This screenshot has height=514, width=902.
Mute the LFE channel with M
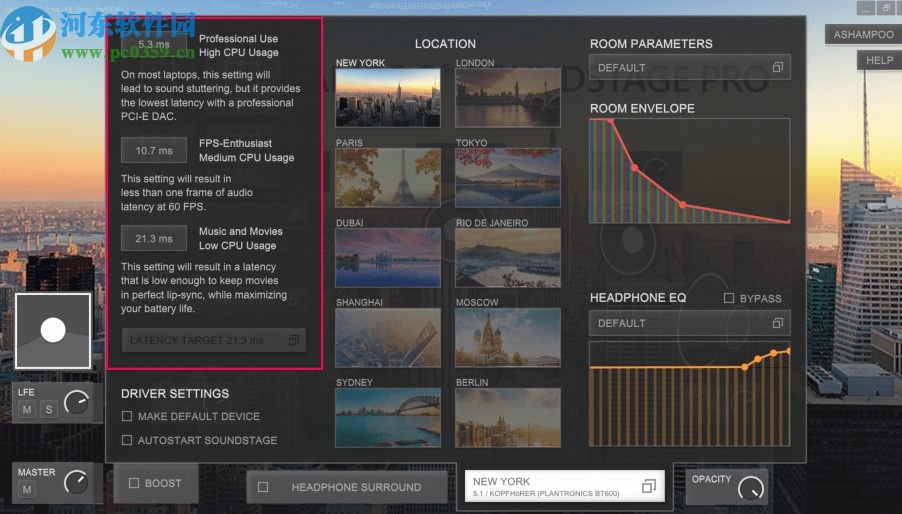[26, 409]
